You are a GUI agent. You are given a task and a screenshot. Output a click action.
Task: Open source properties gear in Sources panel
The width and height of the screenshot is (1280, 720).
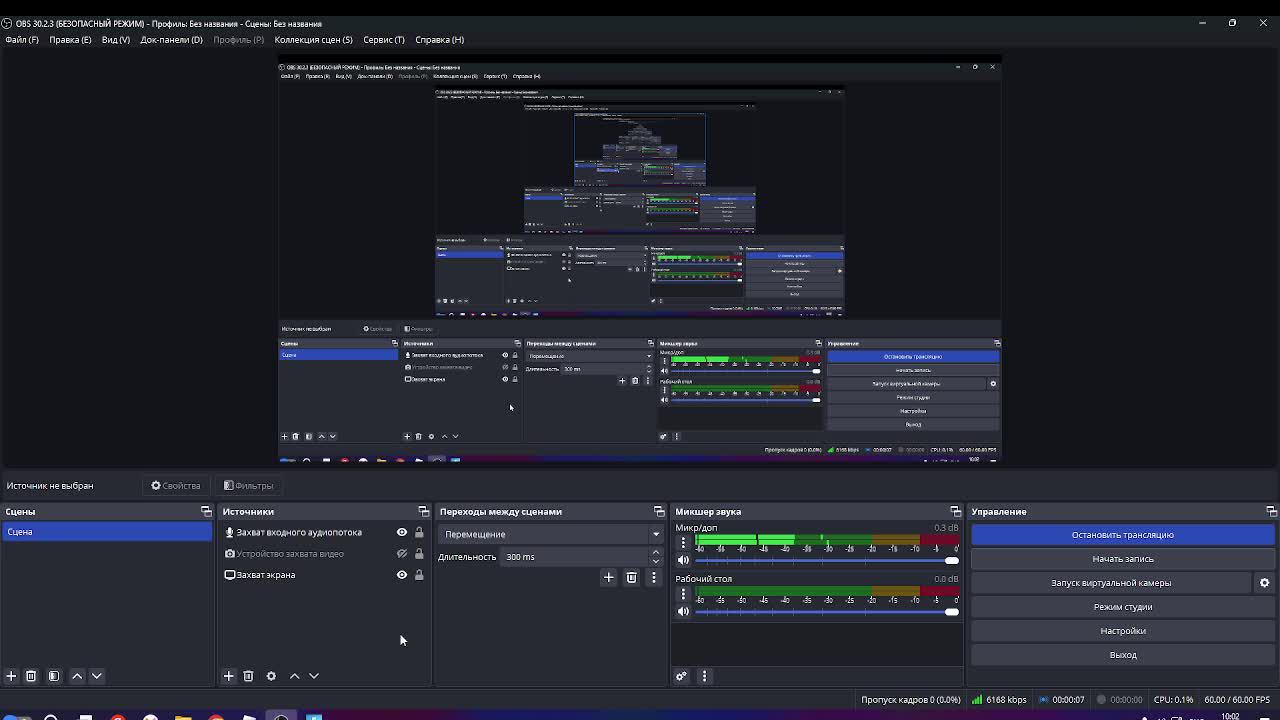coord(271,676)
